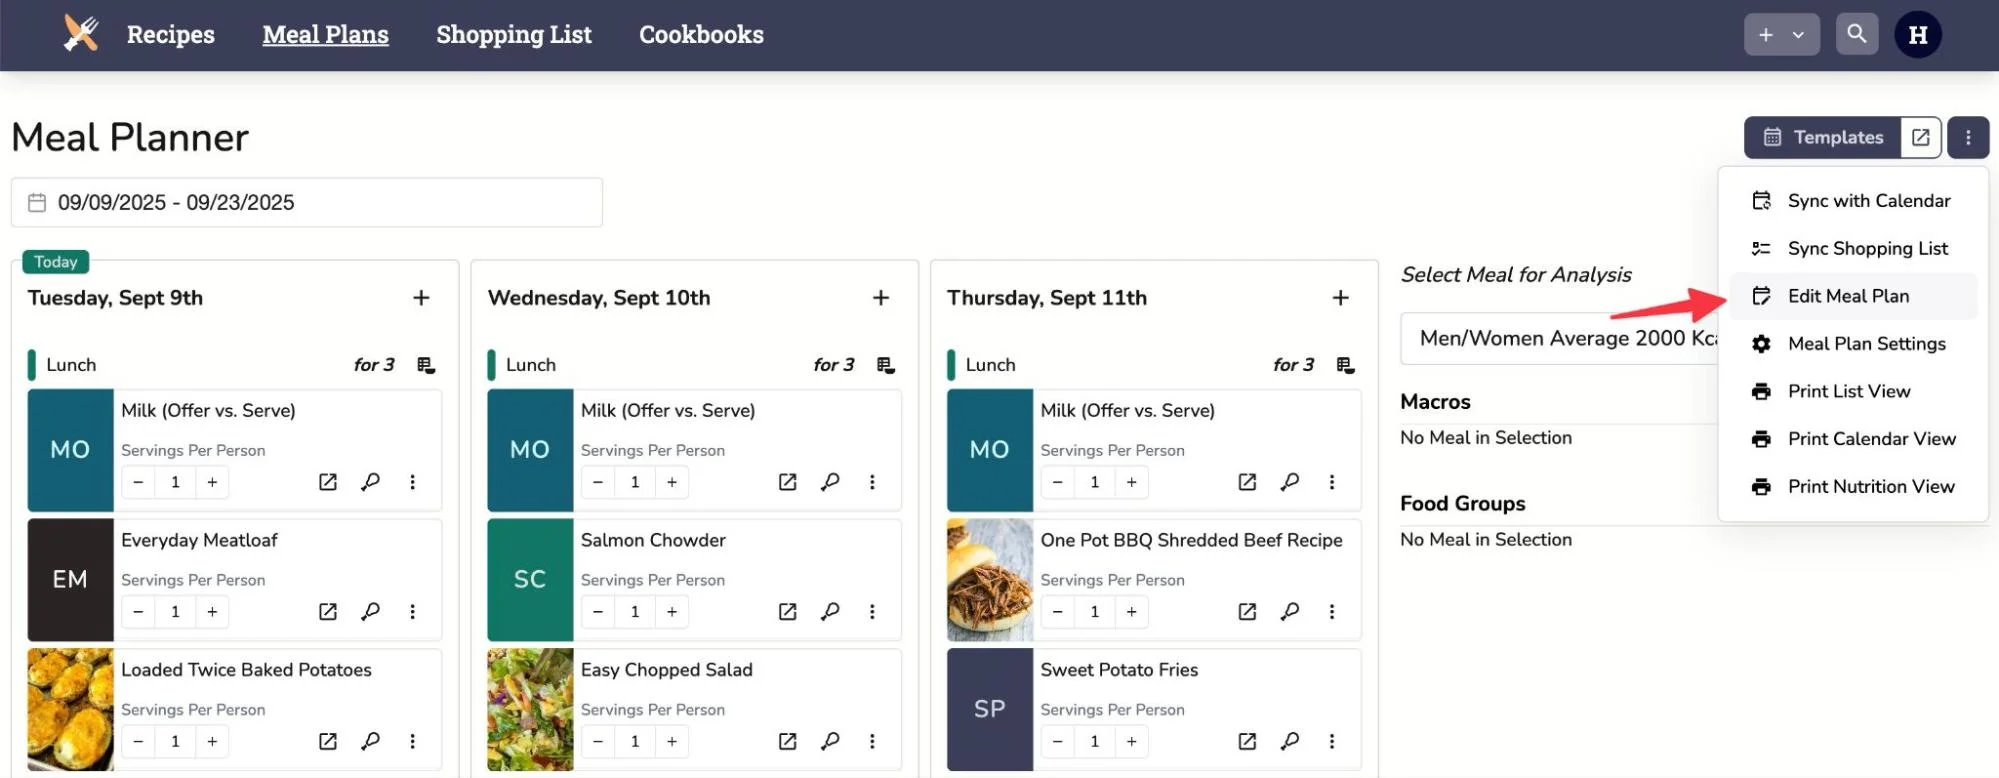Expand the chevron beside the plus create button
Screen dimensions: 1999x778
(x=1798, y=33)
